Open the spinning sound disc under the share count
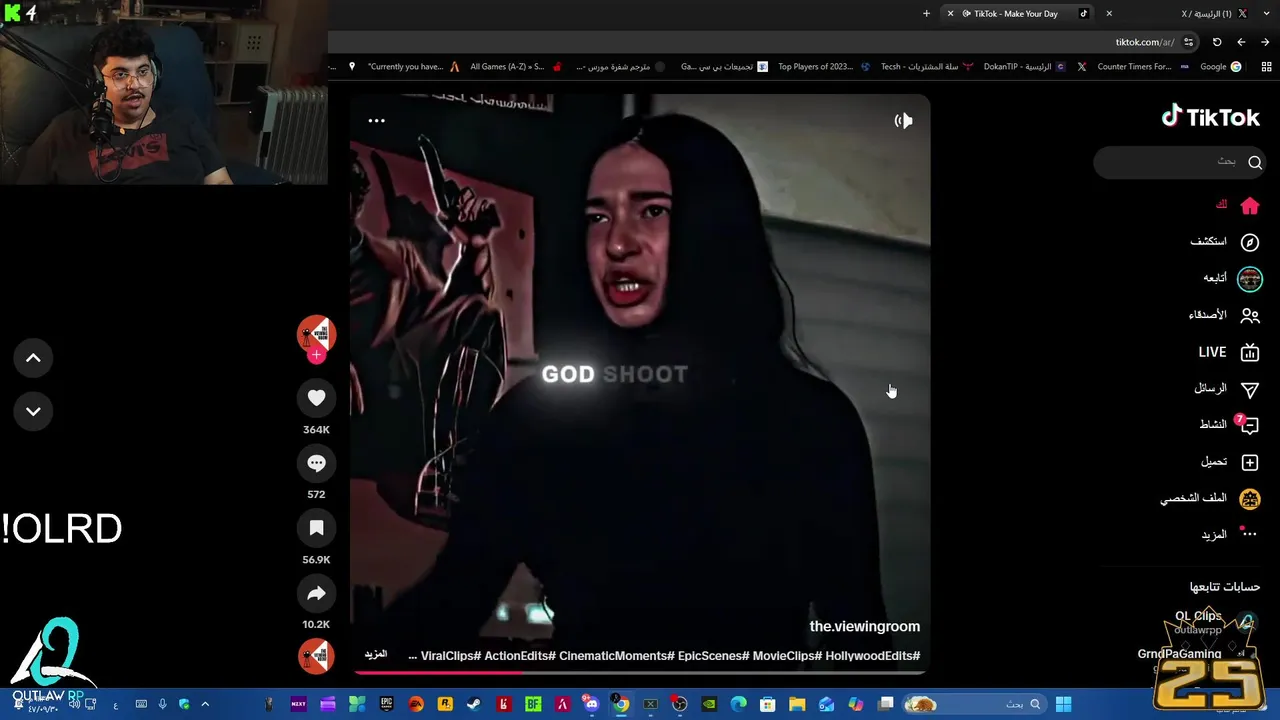This screenshot has width=1280, height=720. click(x=316, y=656)
